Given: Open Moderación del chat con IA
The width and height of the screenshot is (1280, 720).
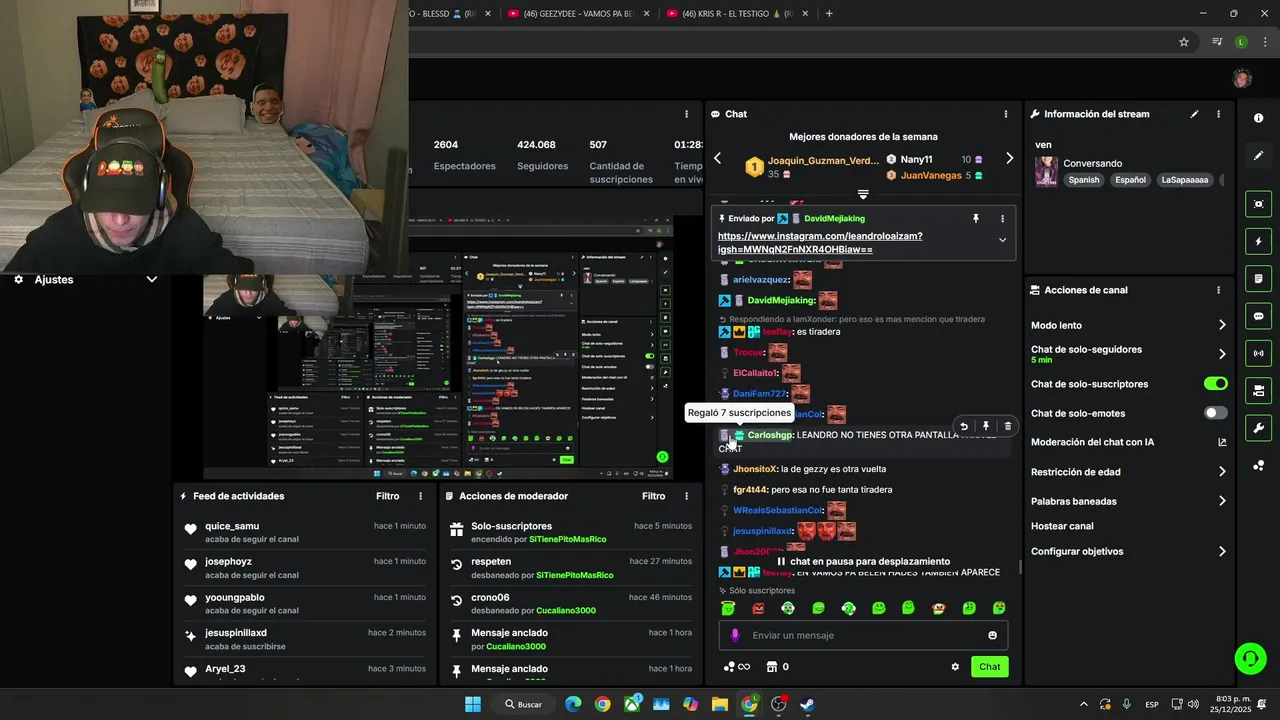Looking at the screenshot, I should (x=1129, y=442).
